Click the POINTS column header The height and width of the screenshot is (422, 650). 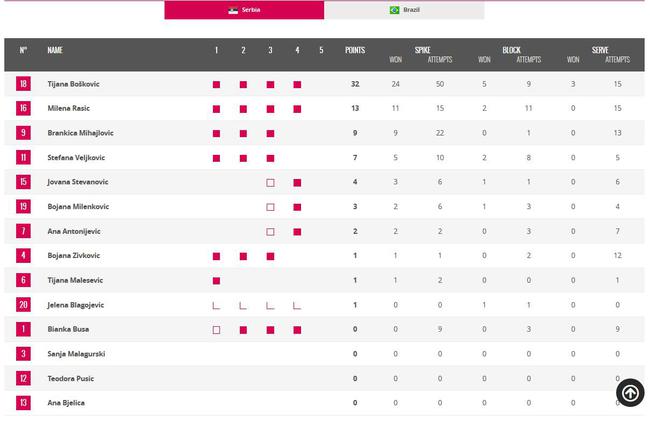coord(355,50)
